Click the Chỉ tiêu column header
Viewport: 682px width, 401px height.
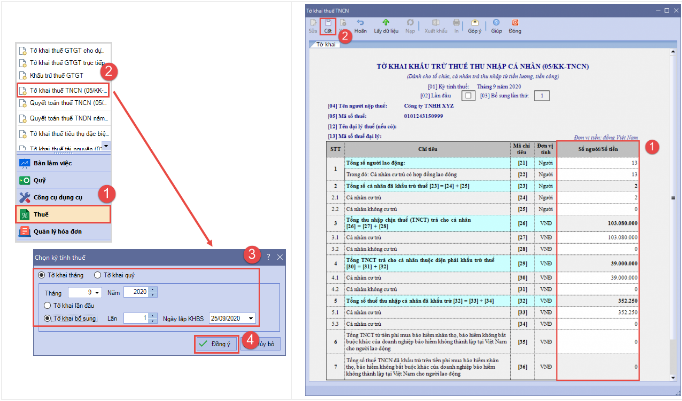pos(428,149)
